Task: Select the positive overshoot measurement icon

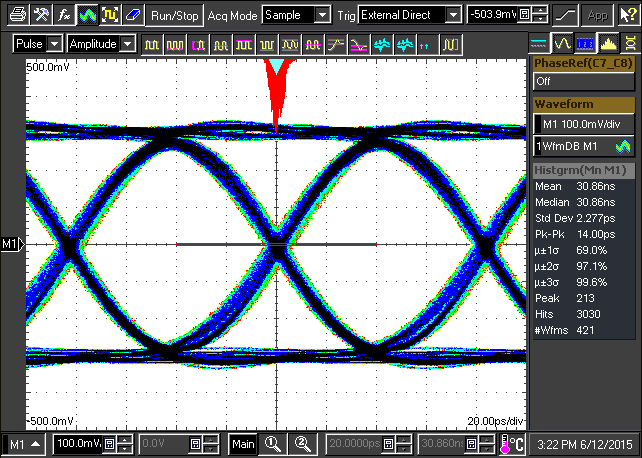Action: pos(336,44)
